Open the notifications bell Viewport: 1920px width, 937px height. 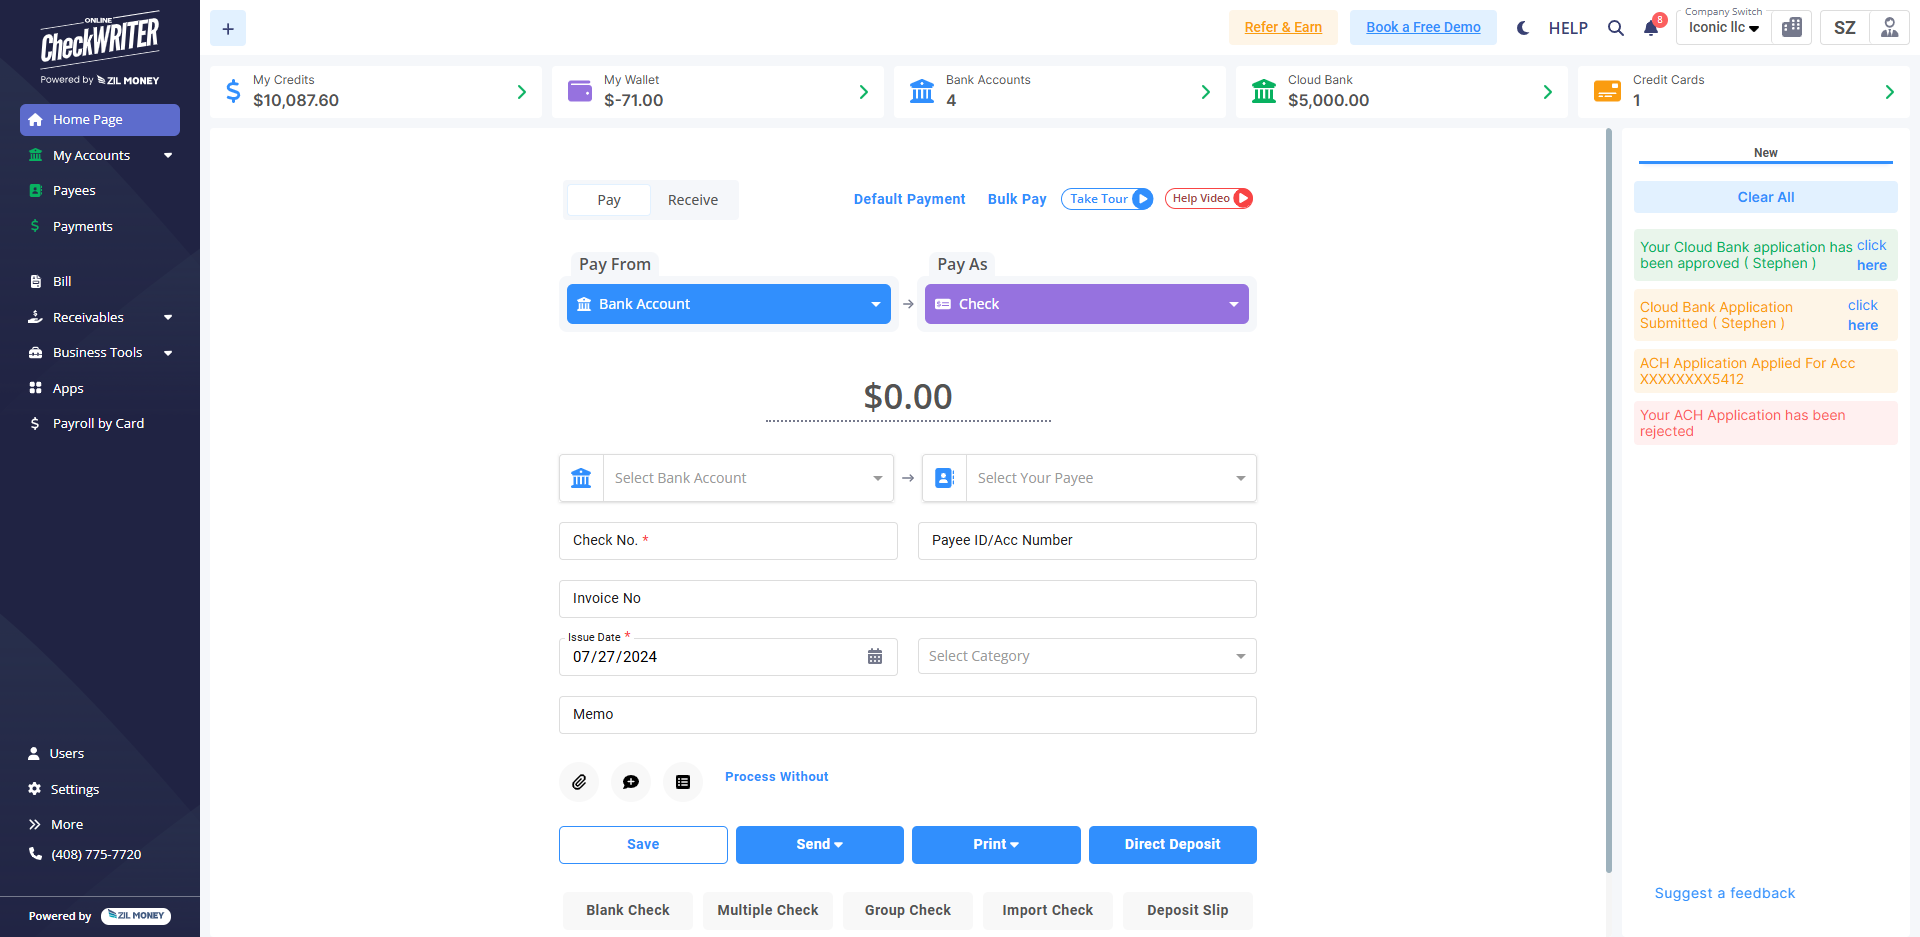click(1651, 28)
